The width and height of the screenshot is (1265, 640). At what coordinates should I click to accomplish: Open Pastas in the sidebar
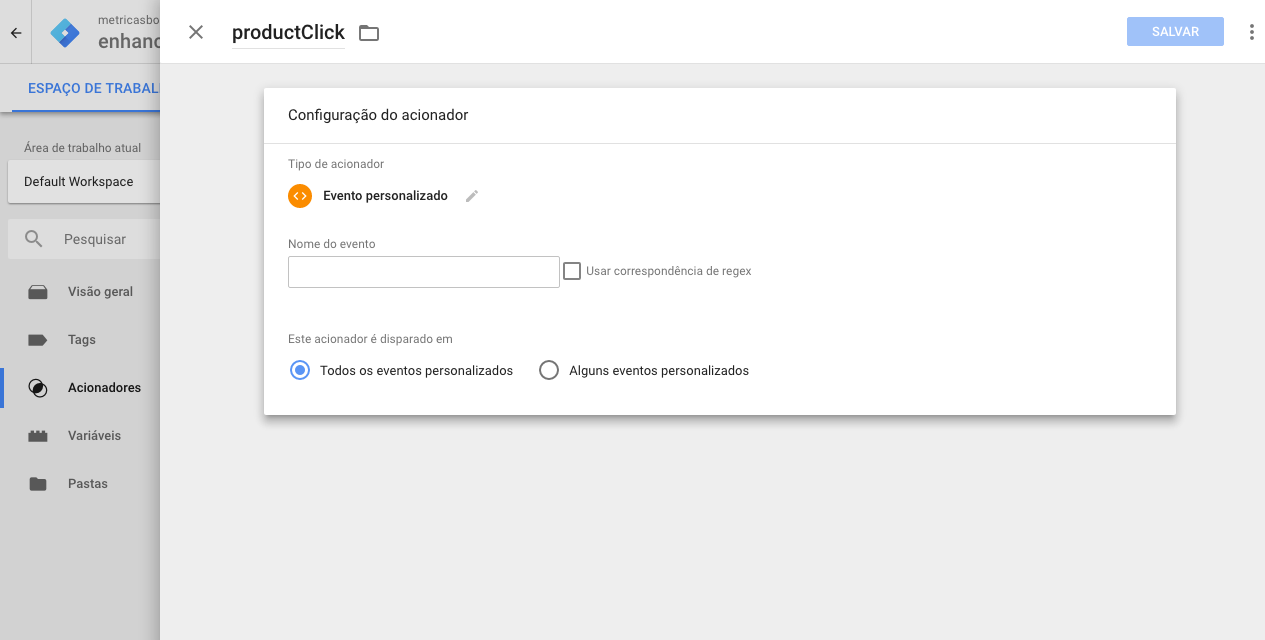coord(88,484)
